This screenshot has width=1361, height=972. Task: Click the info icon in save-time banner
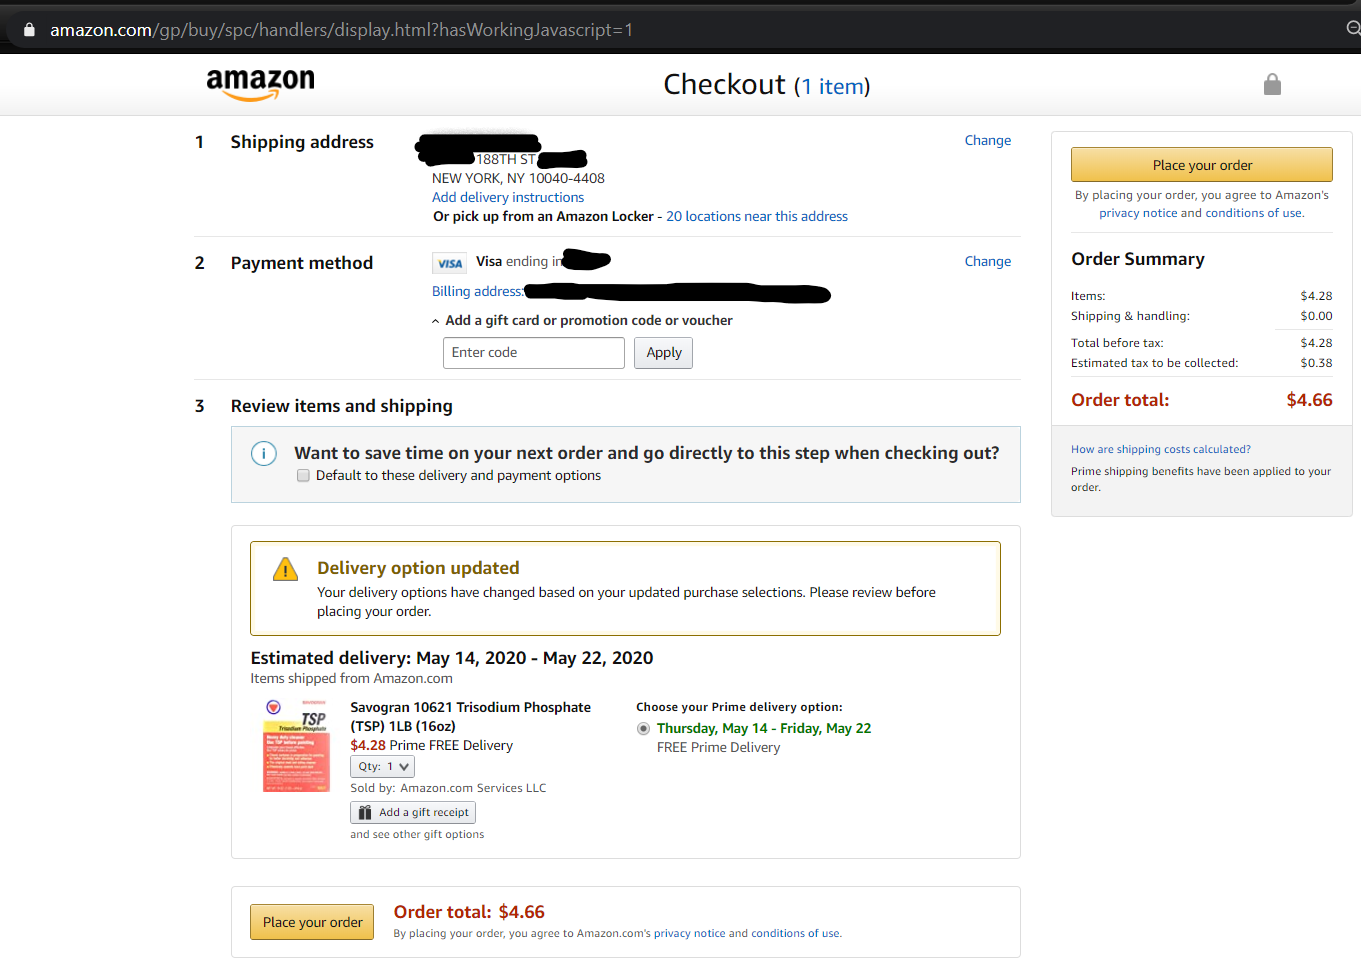pyautogui.click(x=263, y=454)
